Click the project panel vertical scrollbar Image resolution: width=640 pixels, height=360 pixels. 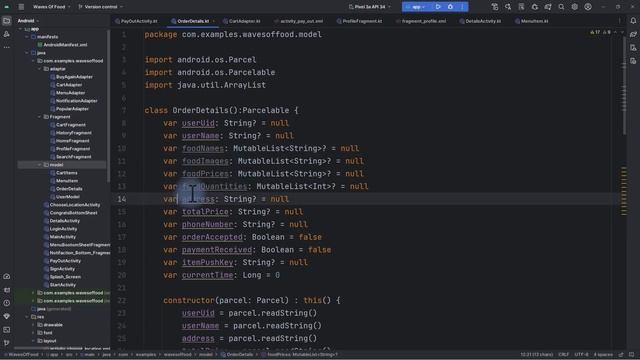point(108,106)
